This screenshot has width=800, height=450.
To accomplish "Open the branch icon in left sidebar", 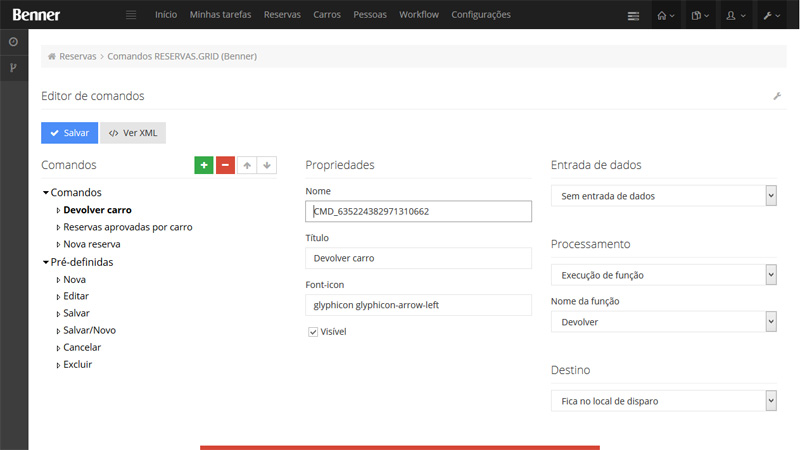I will pos(13,68).
